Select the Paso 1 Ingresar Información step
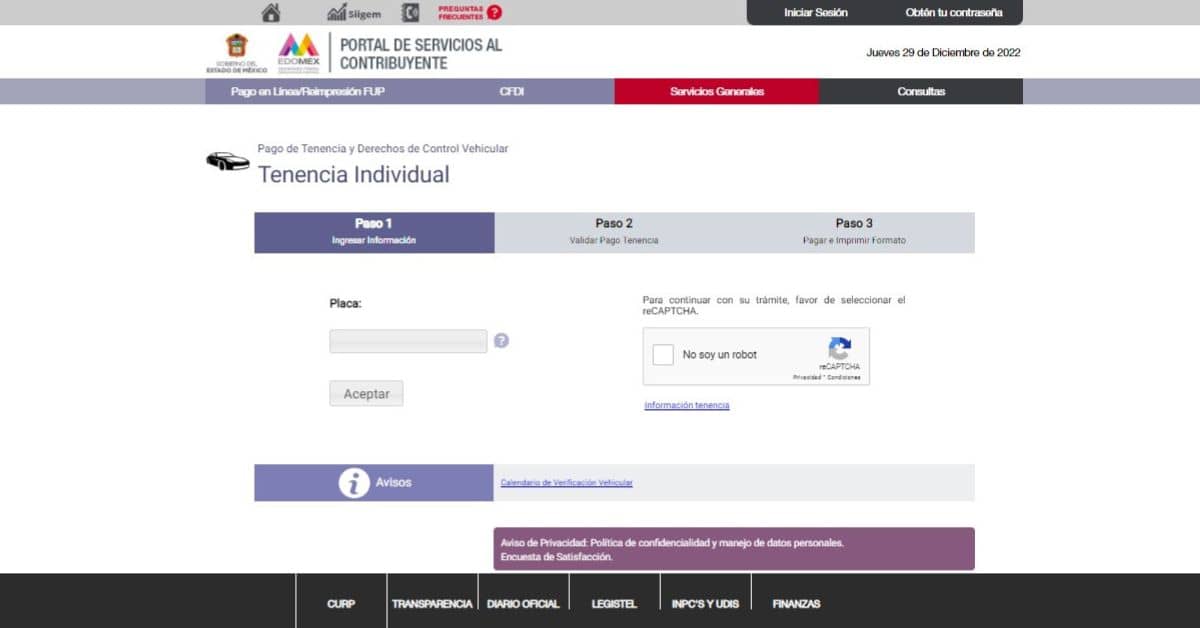1200x628 pixels. pyautogui.click(x=374, y=232)
